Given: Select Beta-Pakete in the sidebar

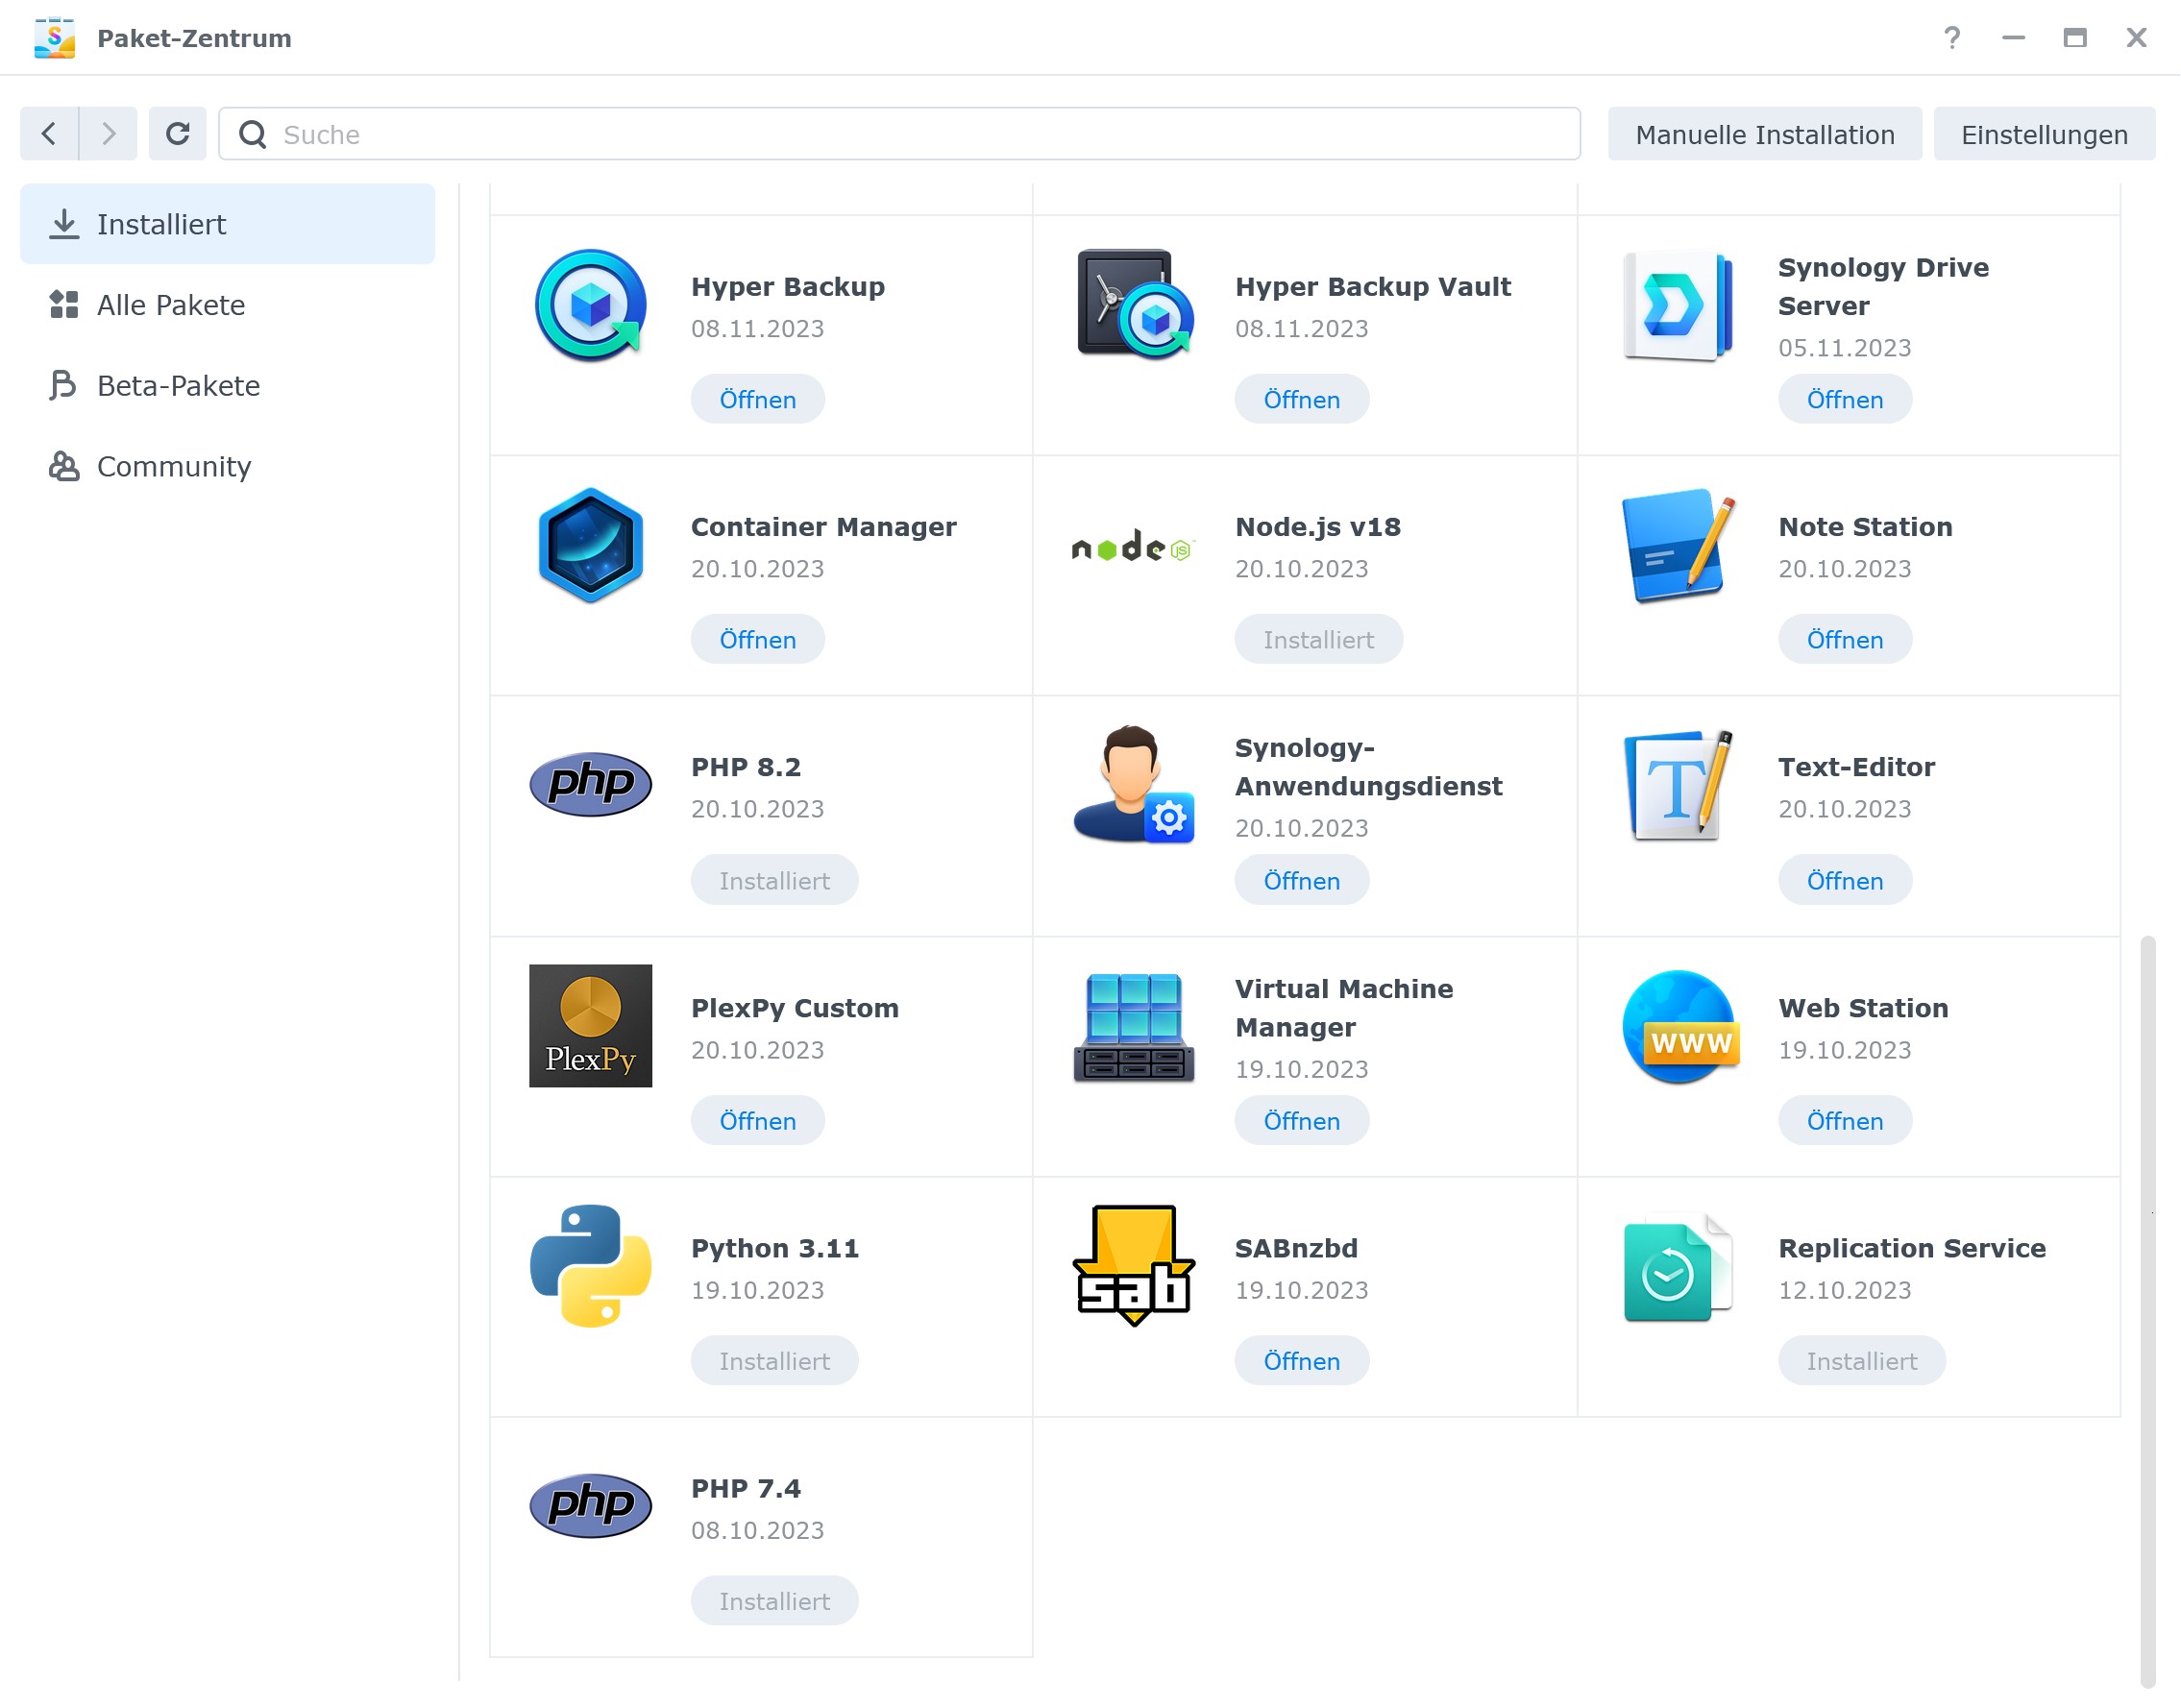Looking at the screenshot, I should point(178,386).
